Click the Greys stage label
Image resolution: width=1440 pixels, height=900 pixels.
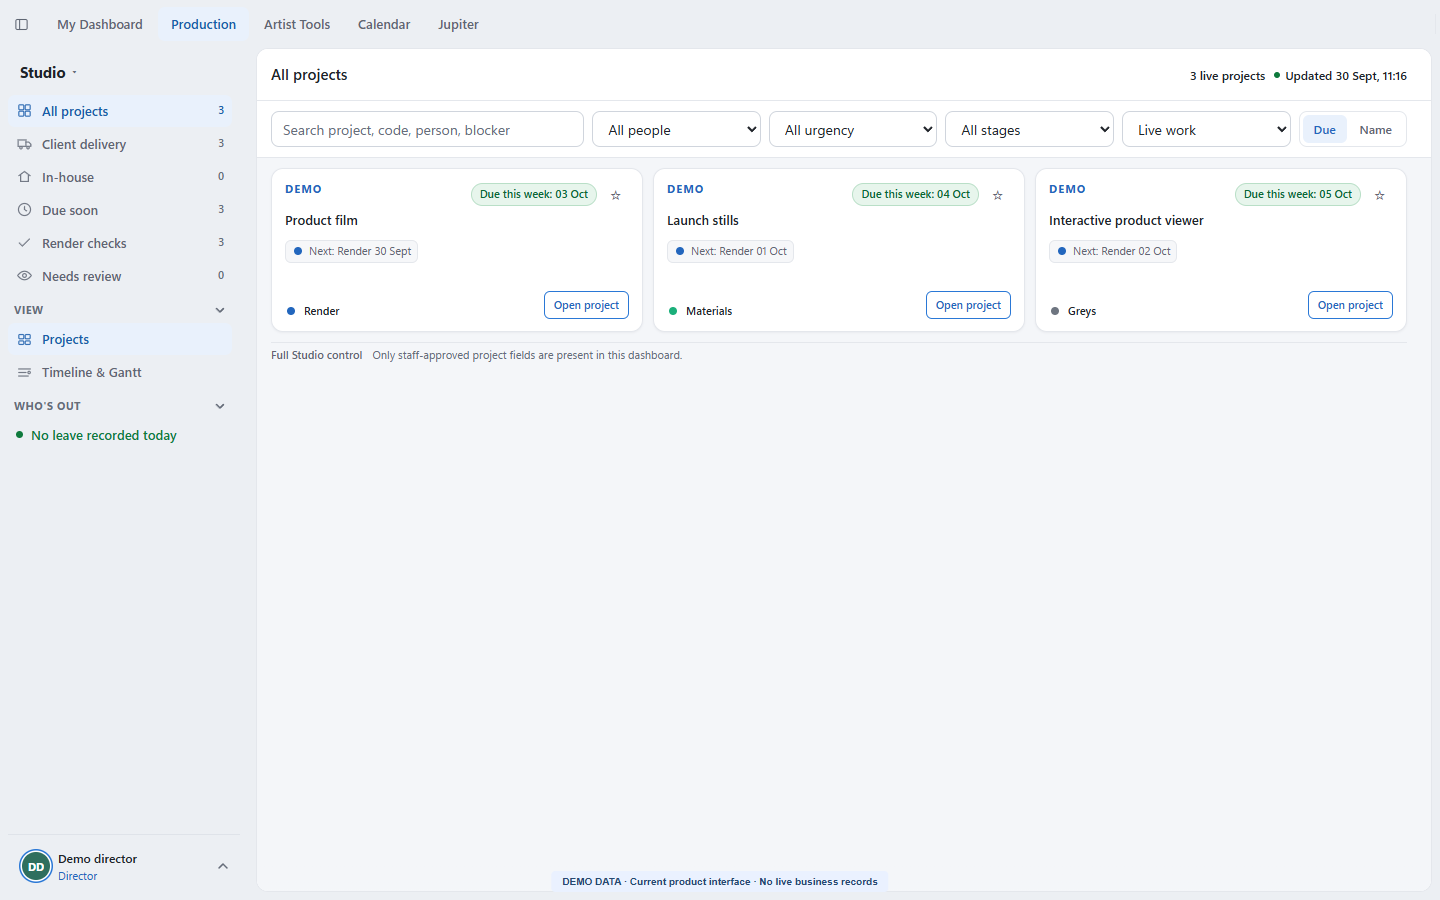1082,311
